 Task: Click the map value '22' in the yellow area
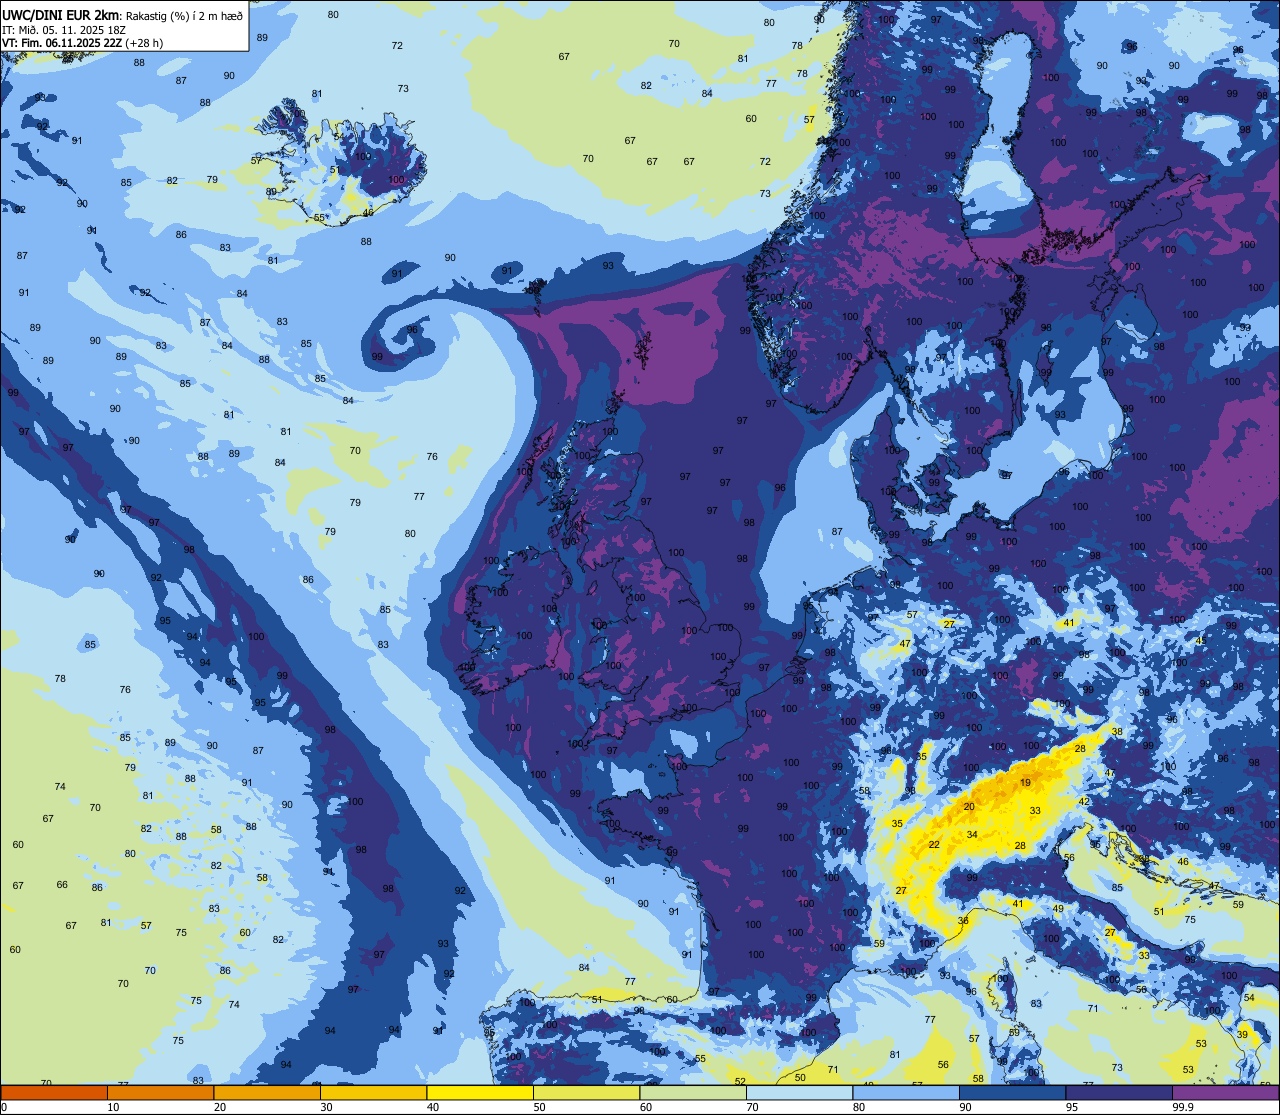(934, 845)
